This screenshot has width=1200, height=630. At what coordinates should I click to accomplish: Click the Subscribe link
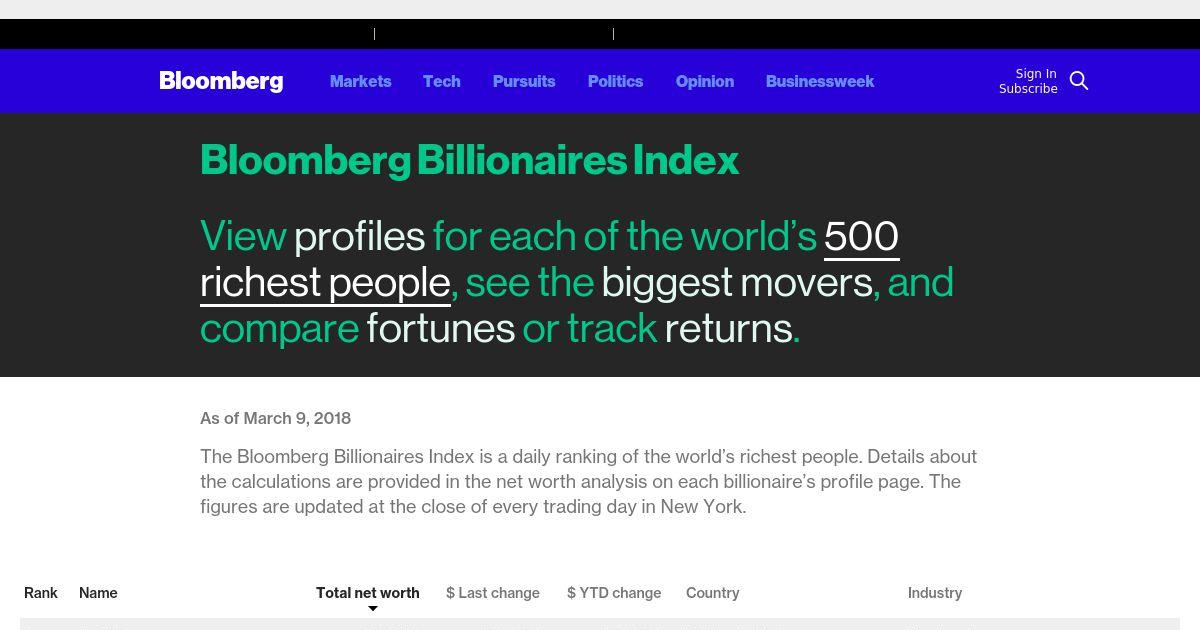1028,89
